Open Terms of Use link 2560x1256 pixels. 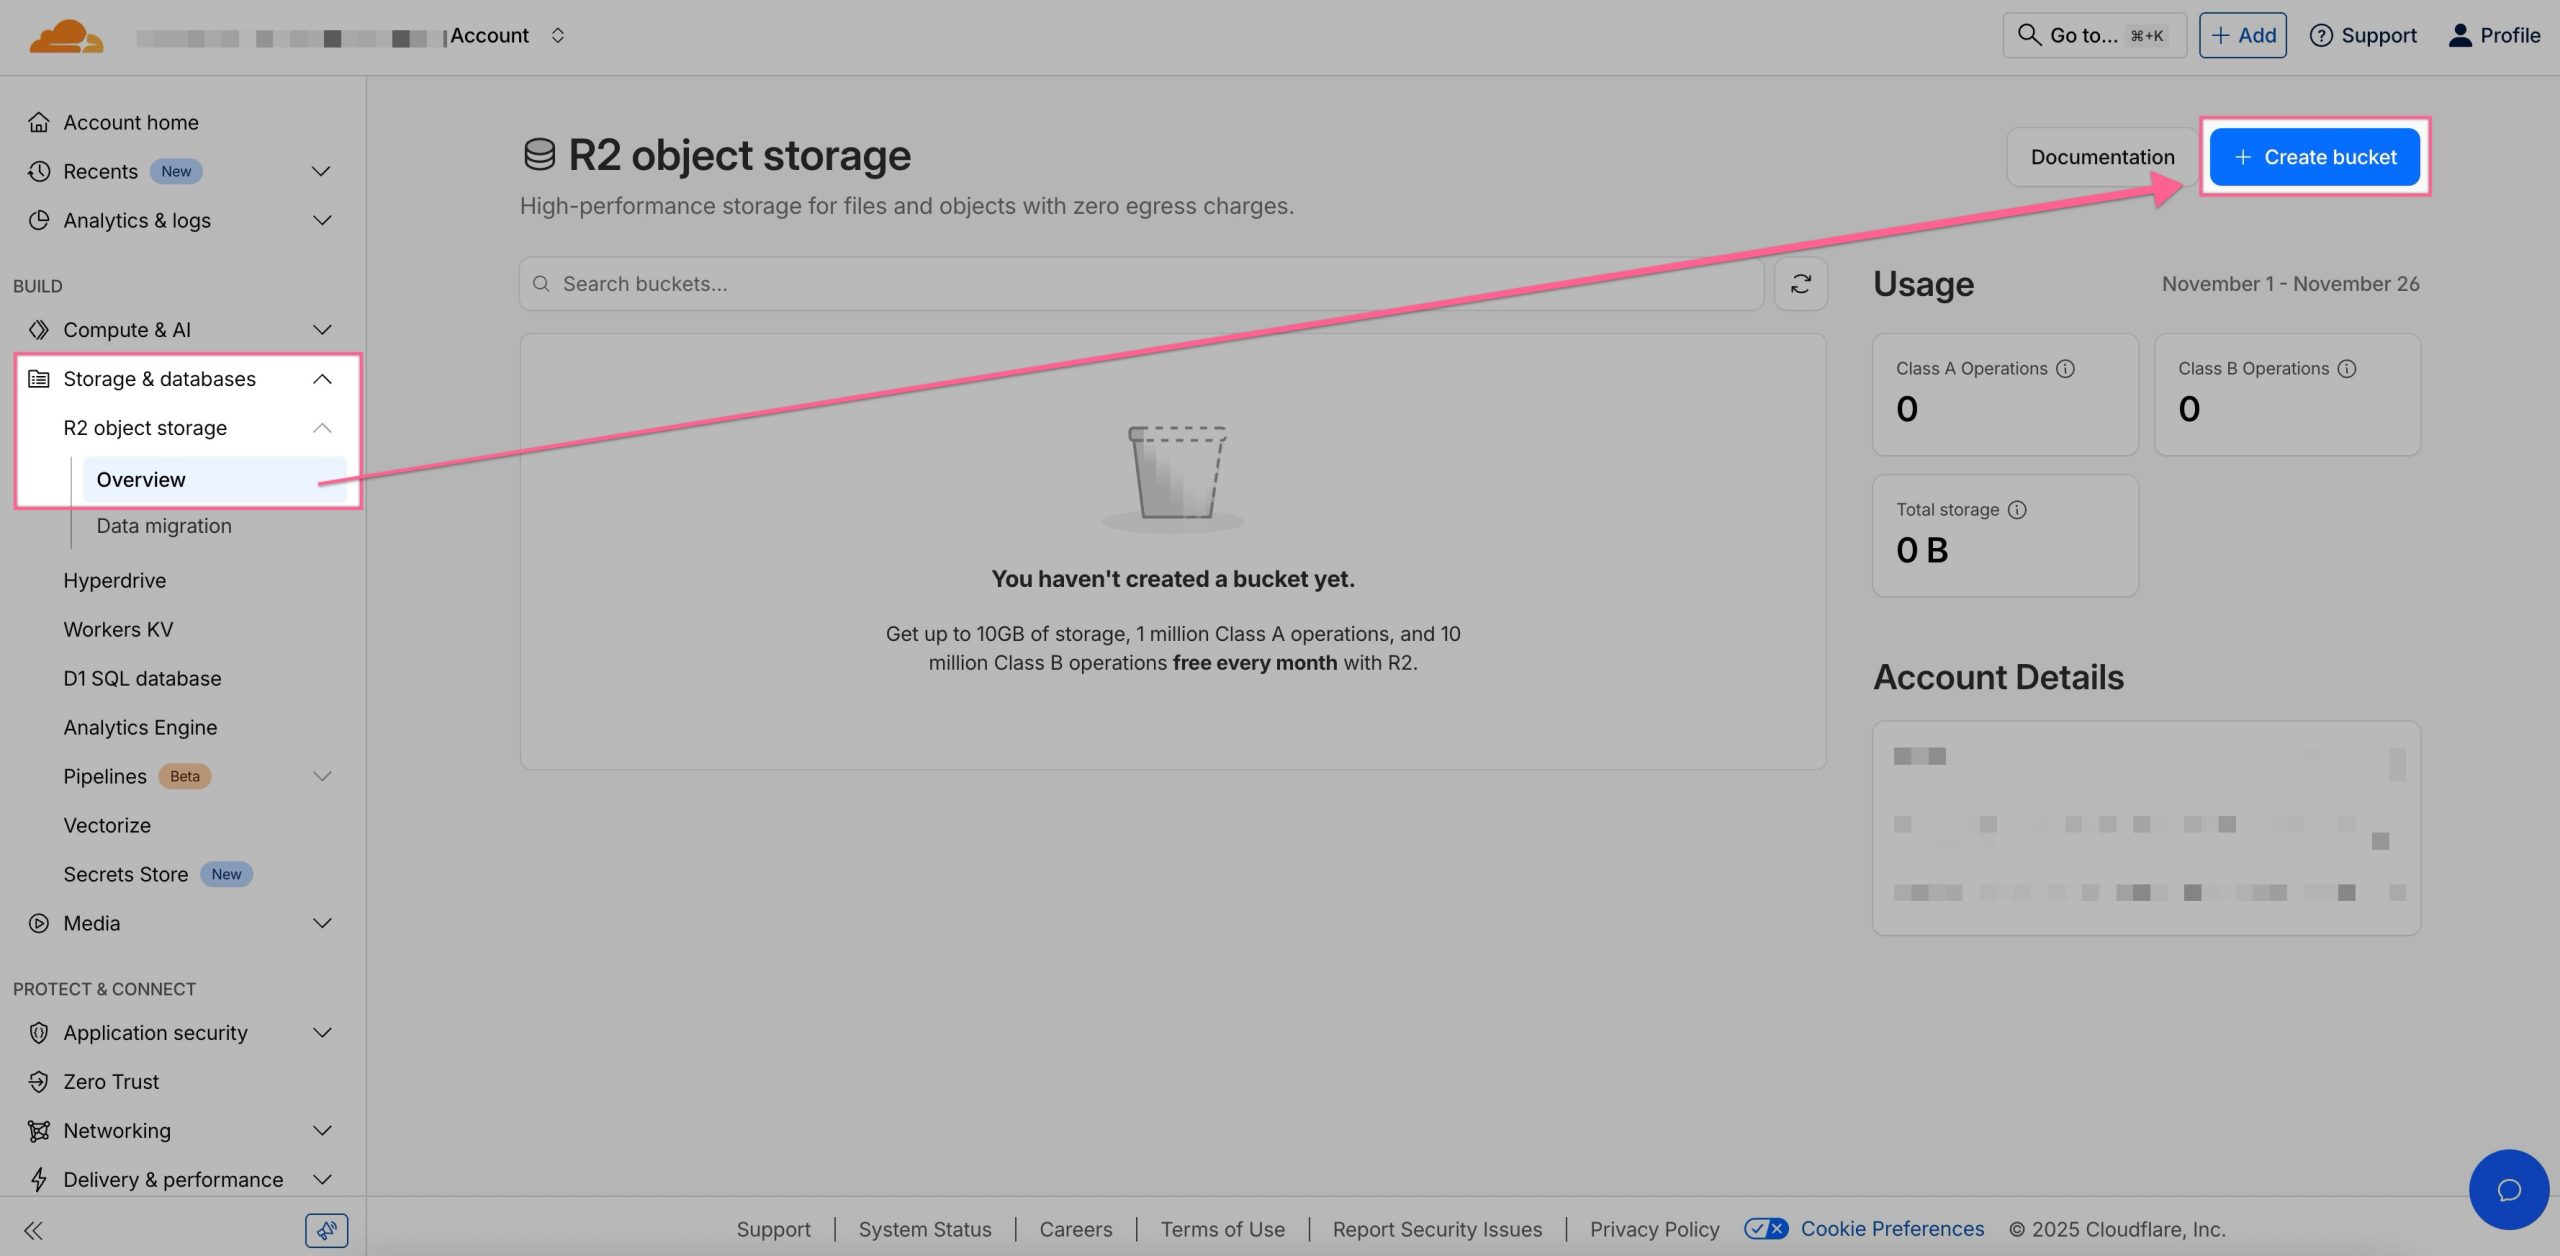click(1222, 1229)
